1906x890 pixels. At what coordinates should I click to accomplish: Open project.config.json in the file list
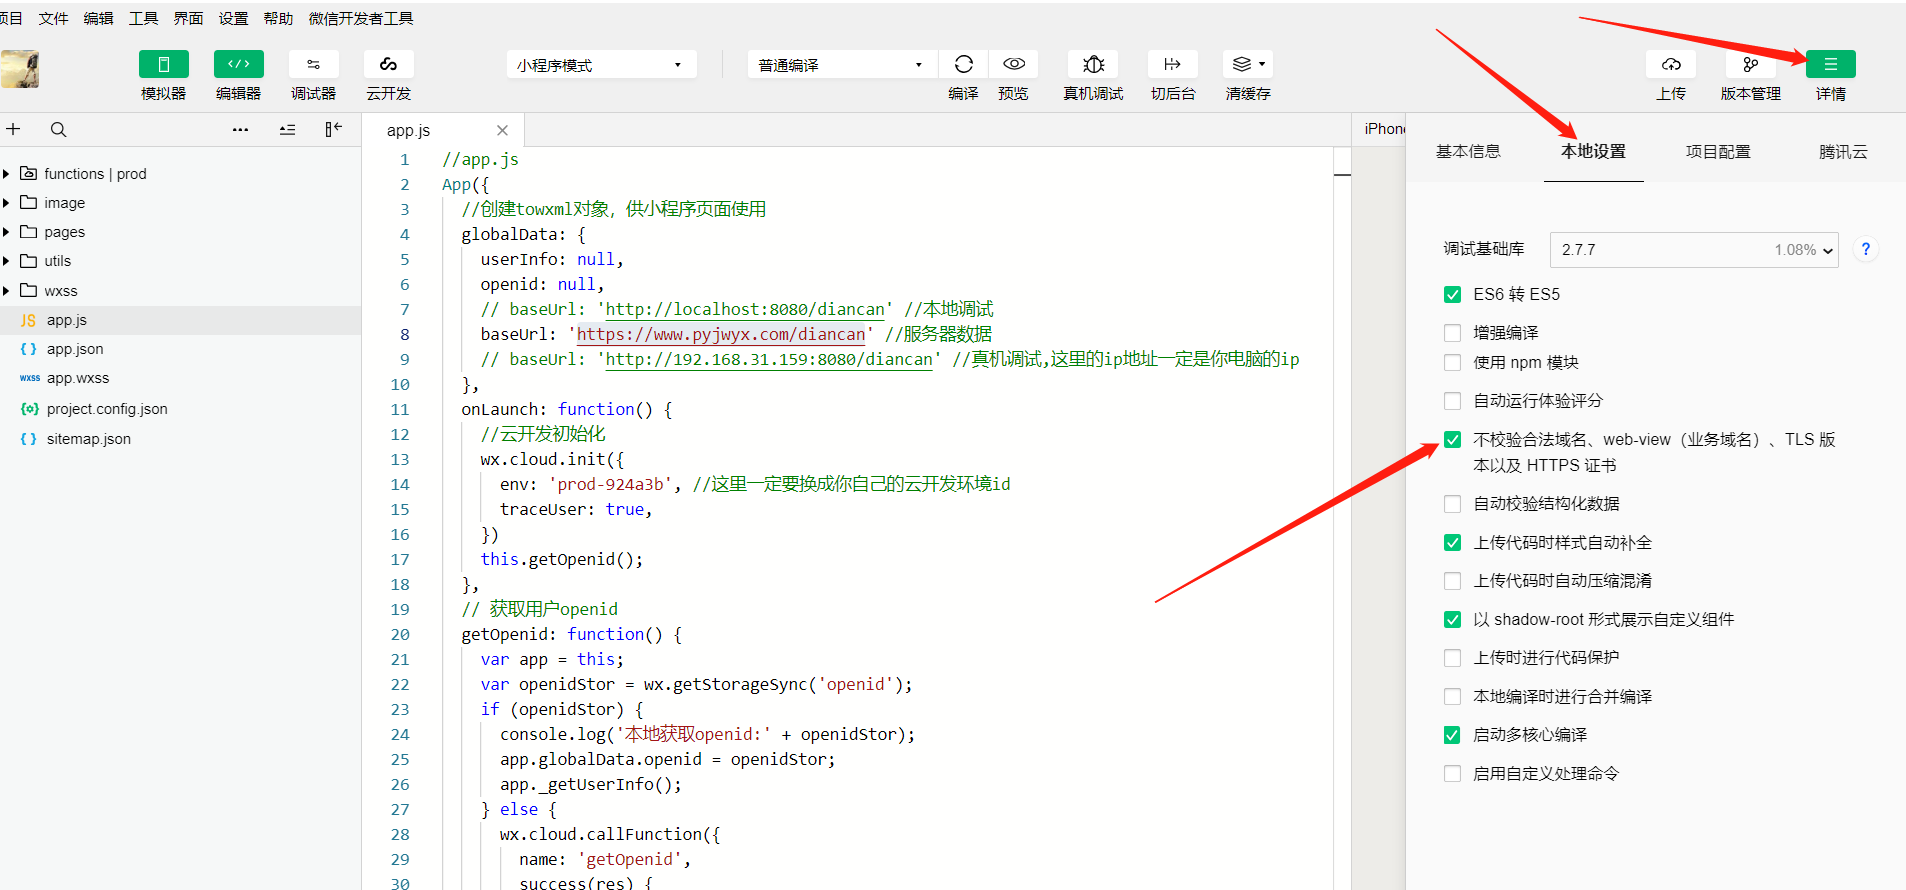pos(107,409)
